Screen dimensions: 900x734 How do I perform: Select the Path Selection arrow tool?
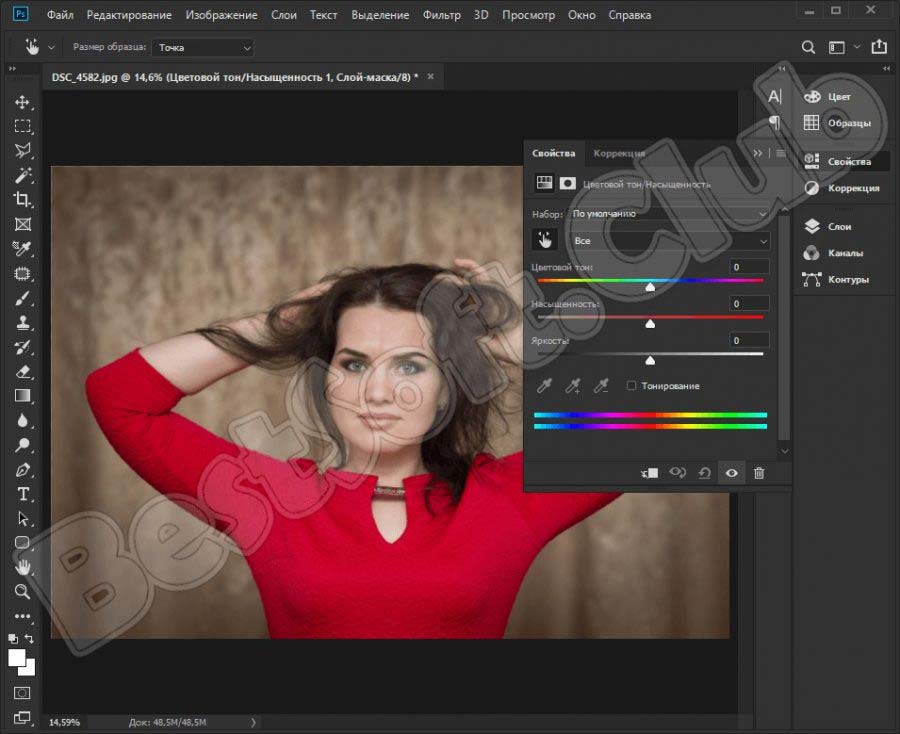pyautogui.click(x=22, y=518)
